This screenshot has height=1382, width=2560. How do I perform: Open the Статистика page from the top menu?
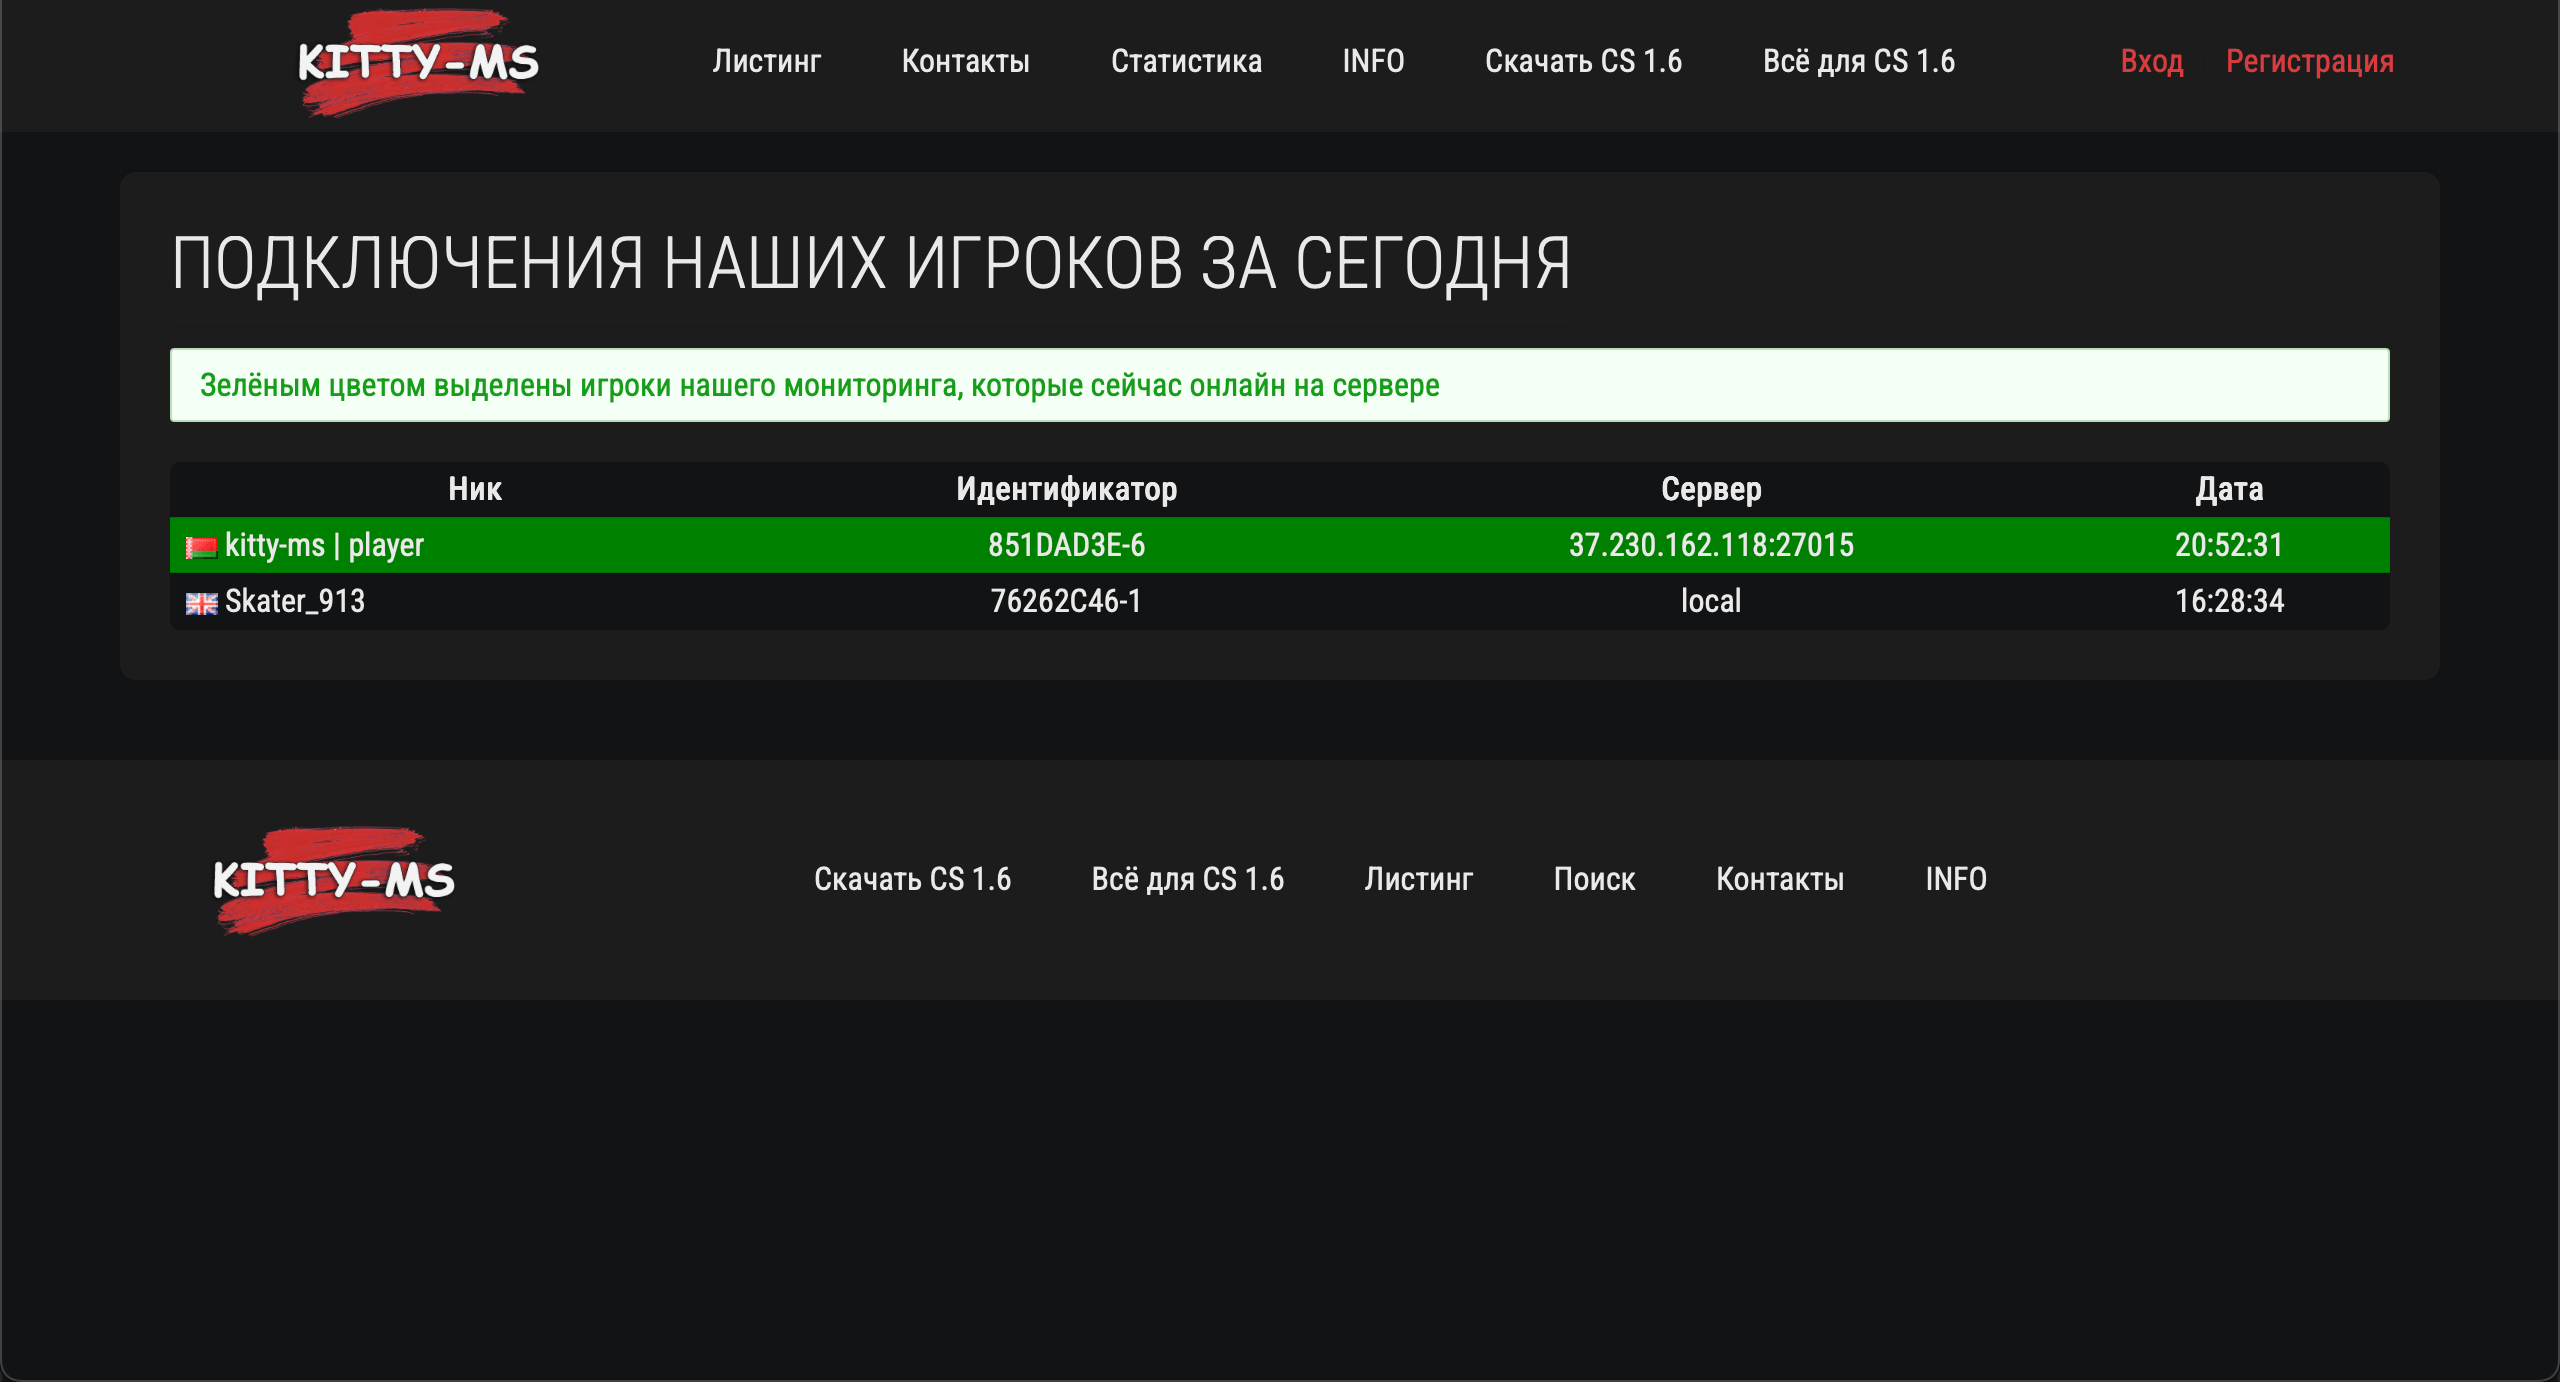[x=1188, y=62]
